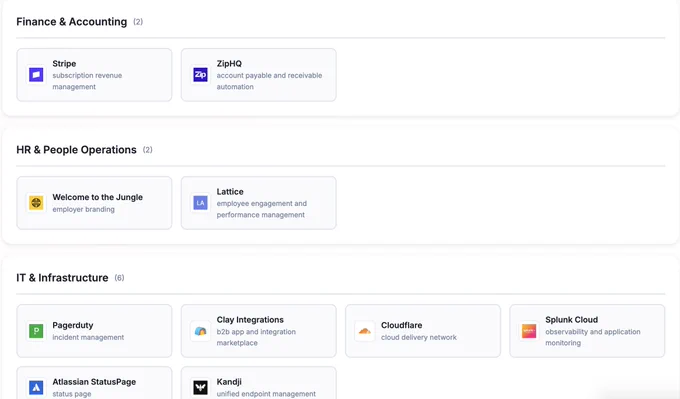Click 'incident management' description text
This screenshot has height=399, width=680.
pos(88,337)
